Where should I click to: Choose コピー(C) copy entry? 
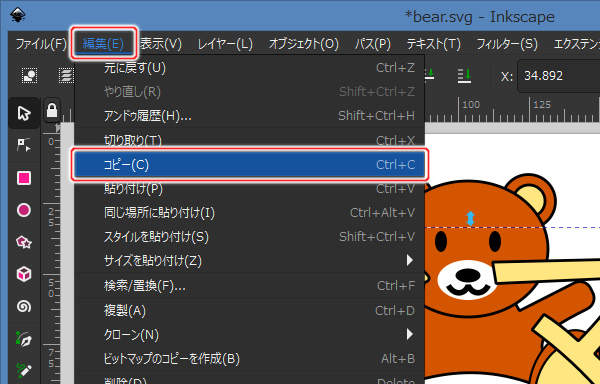click(x=249, y=164)
